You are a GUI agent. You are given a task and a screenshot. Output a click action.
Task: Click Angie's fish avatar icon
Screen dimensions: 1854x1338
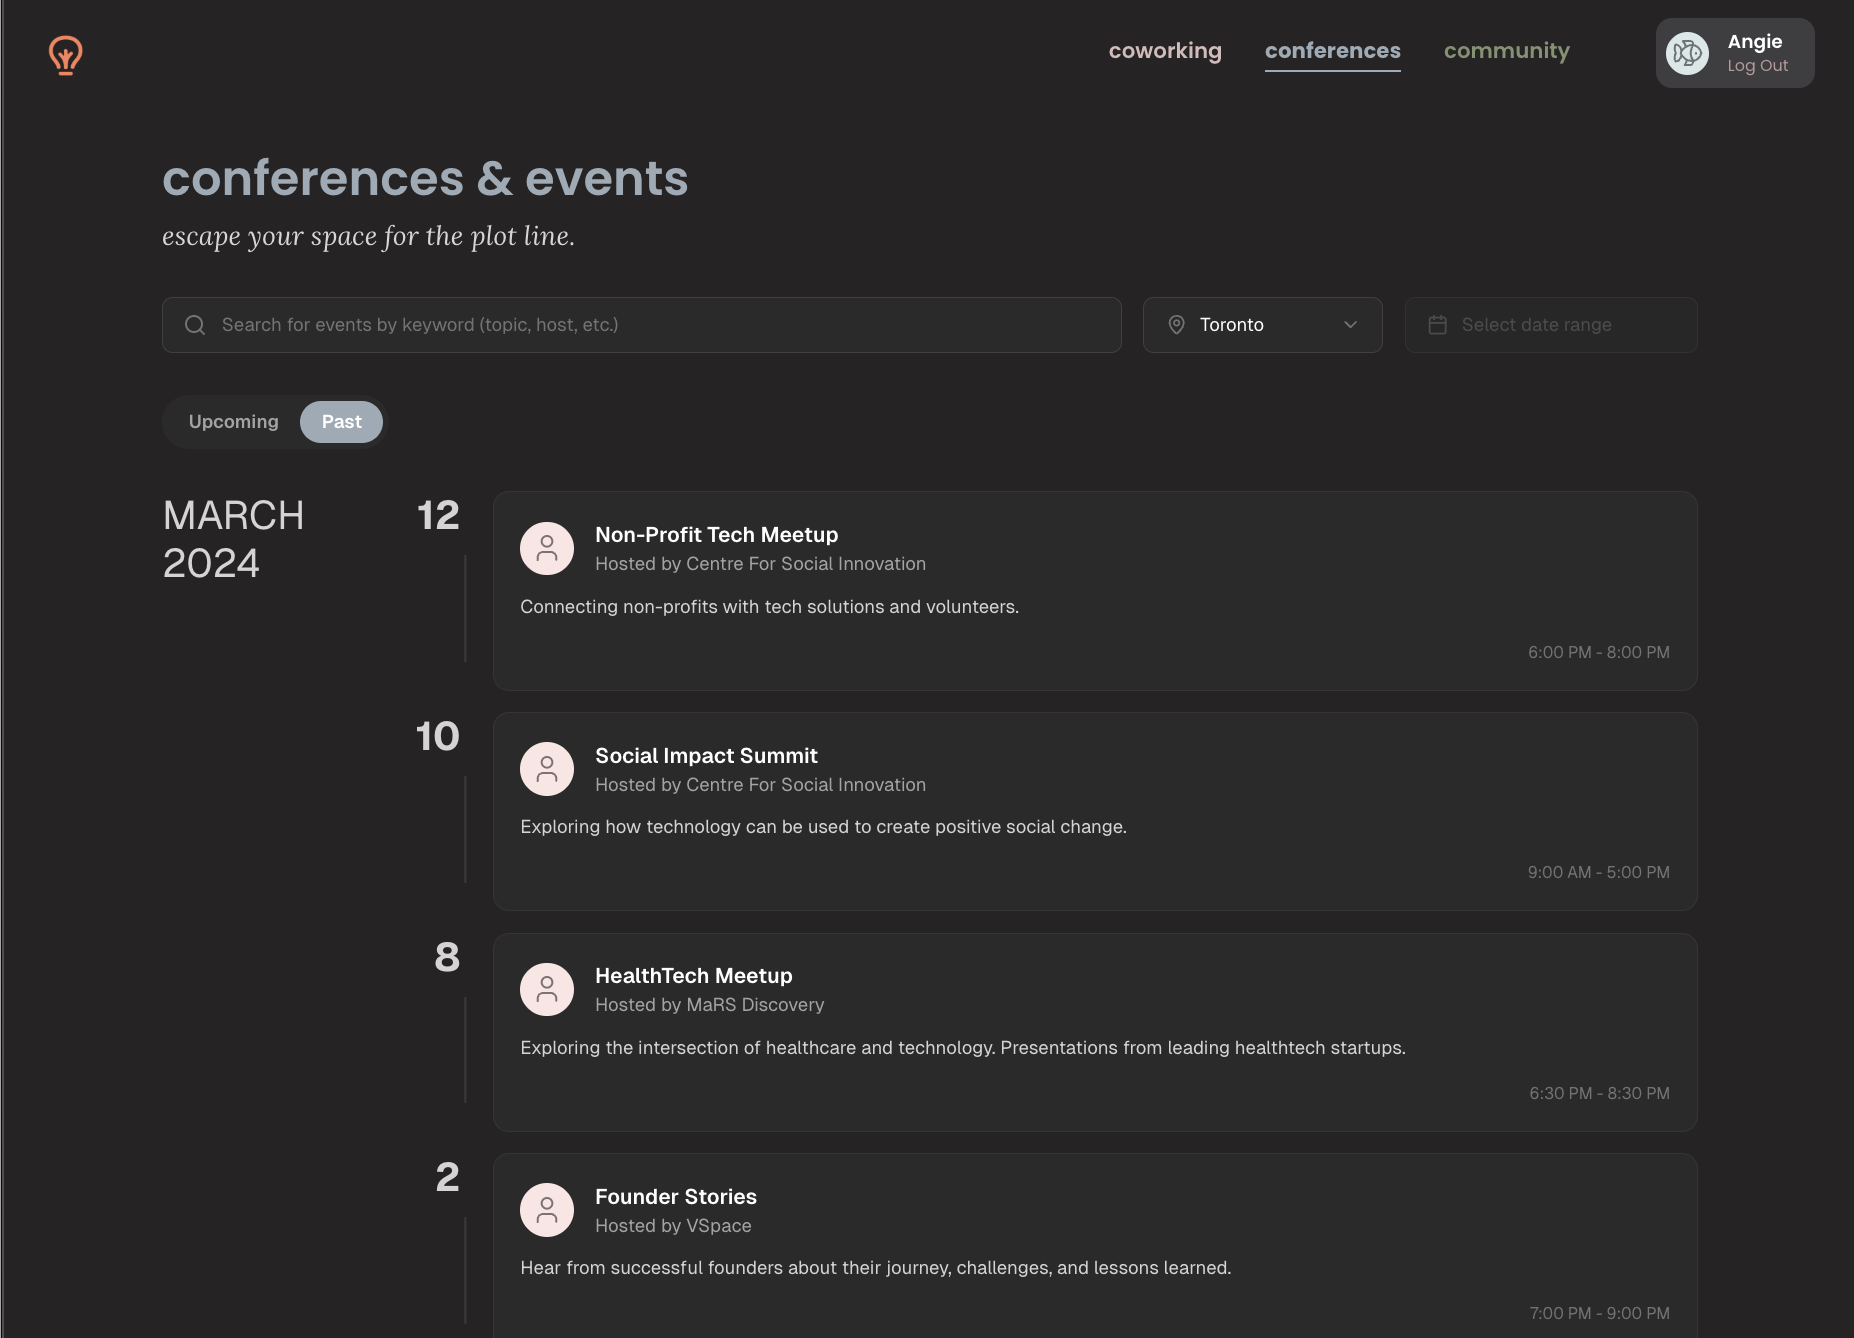coord(1687,53)
